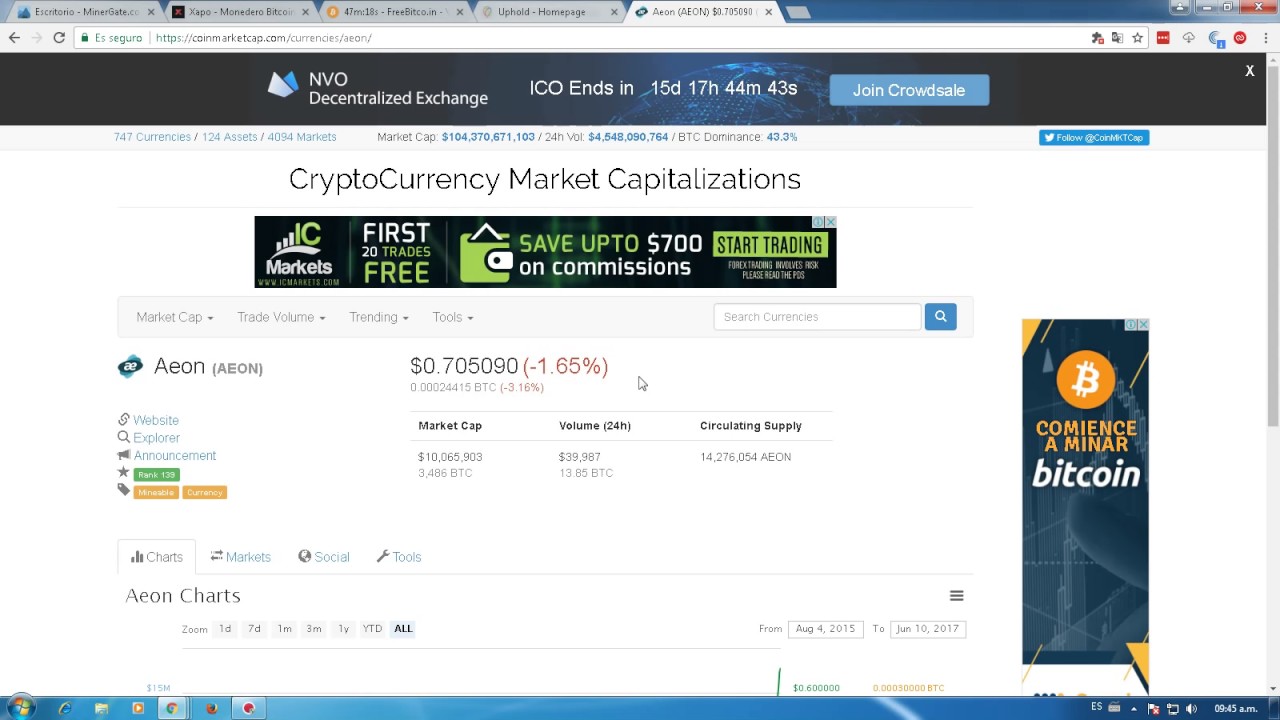Switch to the FreeBitco.in tab
The width and height of the screenshot is (1280, 720).
pyautogui.click(x=396, y=12)
